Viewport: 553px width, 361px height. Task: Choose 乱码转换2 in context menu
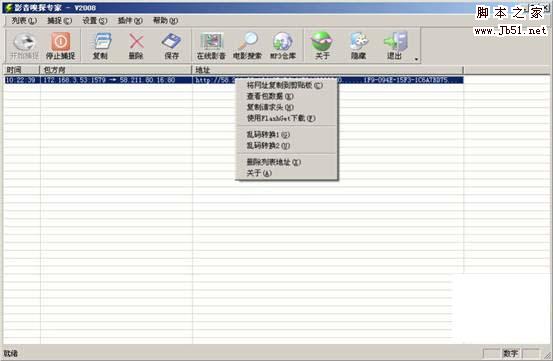[286, 145]
